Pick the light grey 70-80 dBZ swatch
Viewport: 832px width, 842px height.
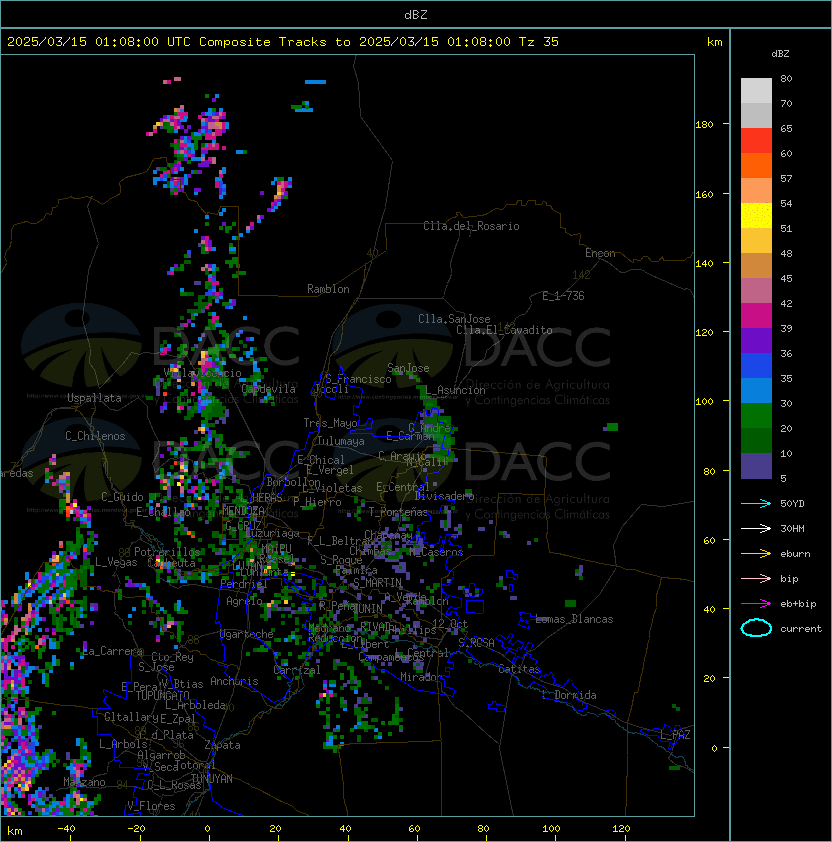click(756, 90)
